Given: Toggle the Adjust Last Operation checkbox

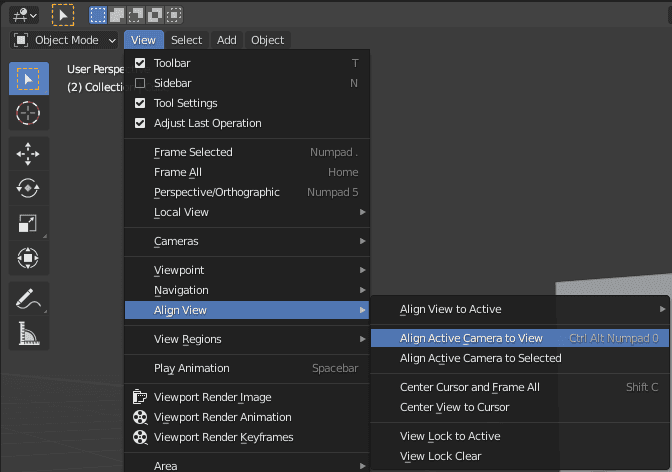Looking at the screenshot, I should tap(140, 123).
